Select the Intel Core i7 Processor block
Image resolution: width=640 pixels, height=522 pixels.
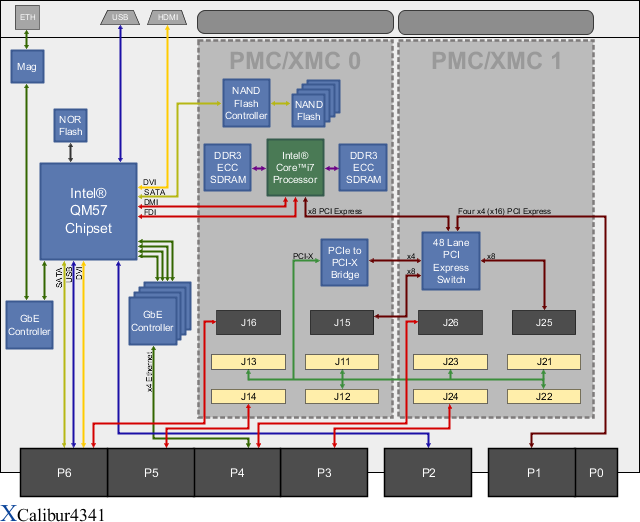[x=296, y=167]
